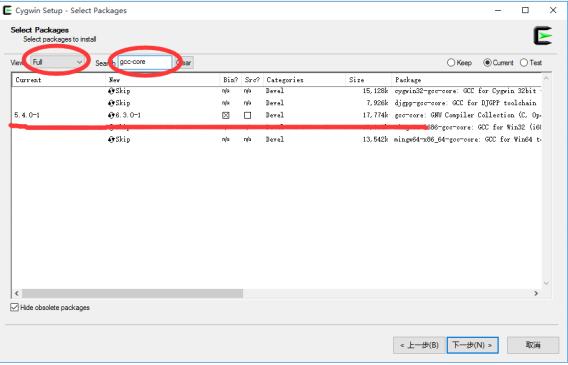Screen dimensions: 568x365
Task: Click the back 上一步(B) button
Action: click(419, 345)
